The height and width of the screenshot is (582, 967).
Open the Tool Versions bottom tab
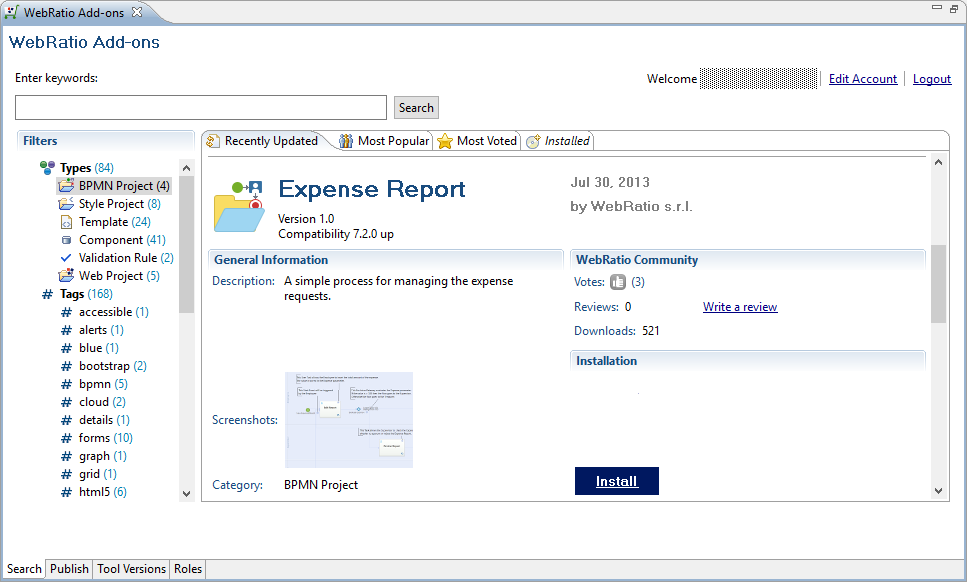(131, 568)
